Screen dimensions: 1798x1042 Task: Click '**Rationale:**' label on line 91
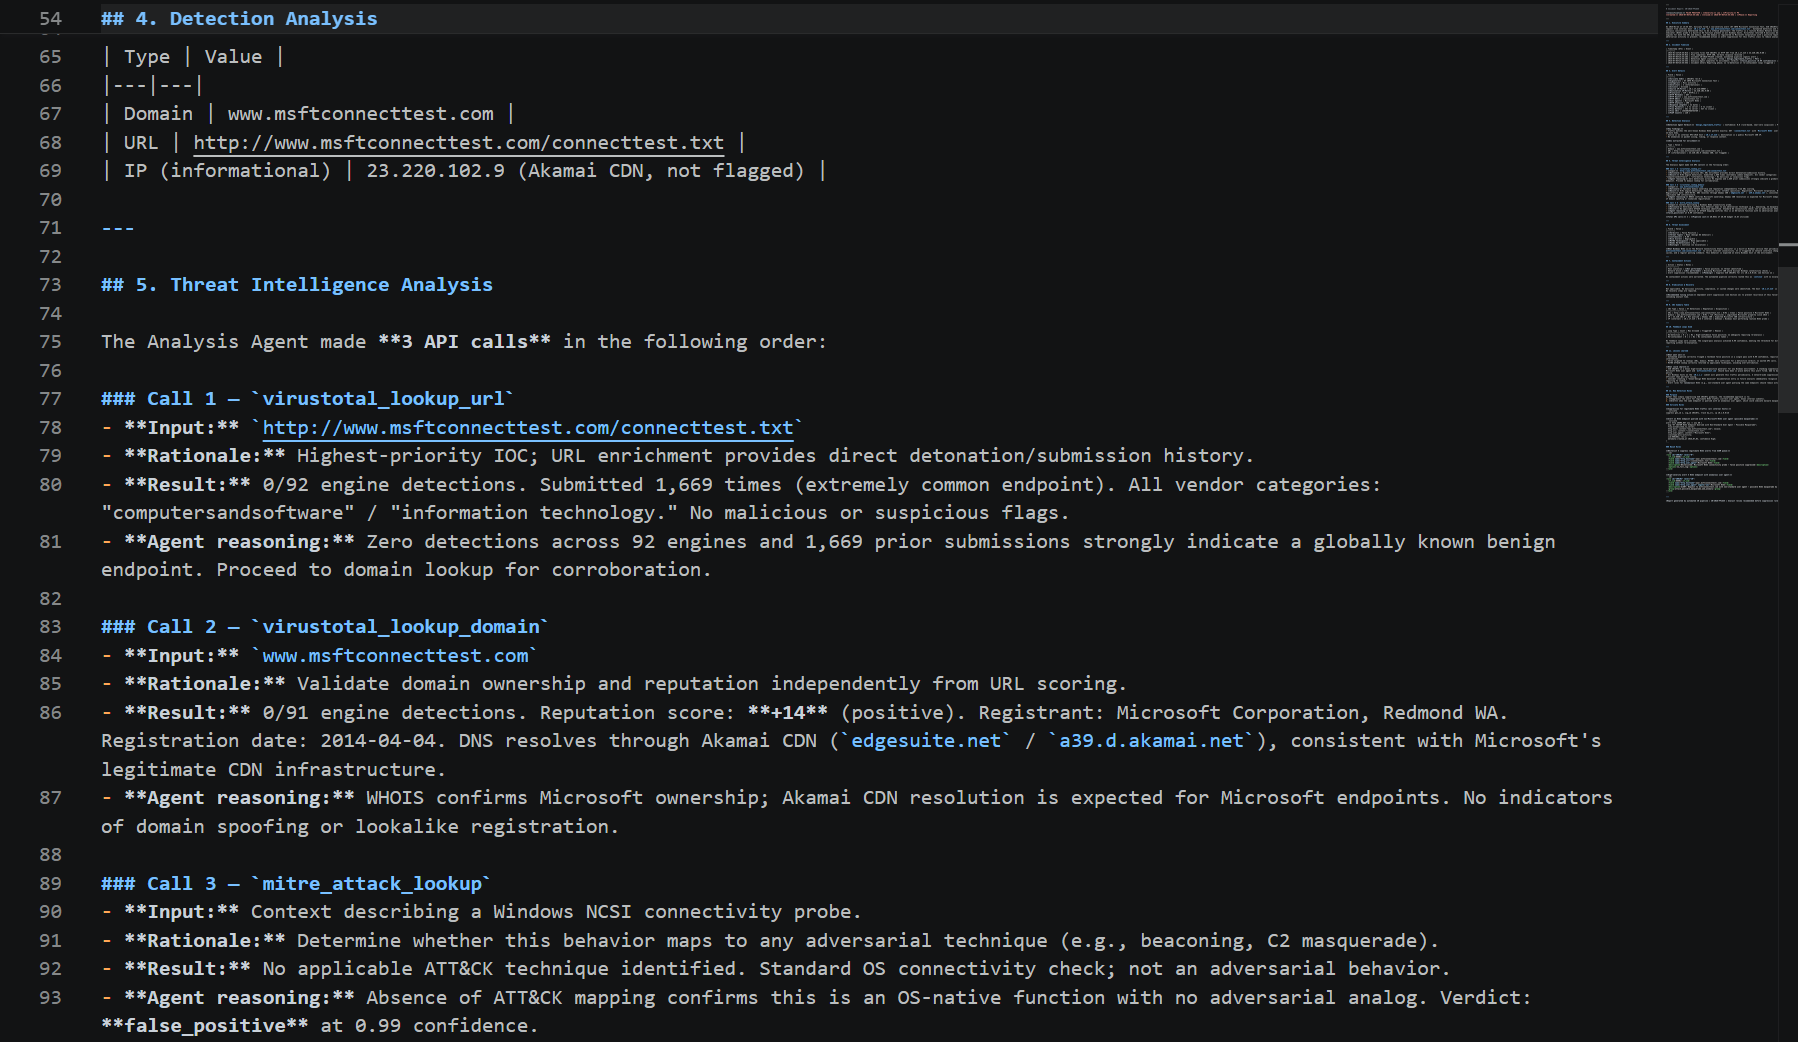coord(205,941)
